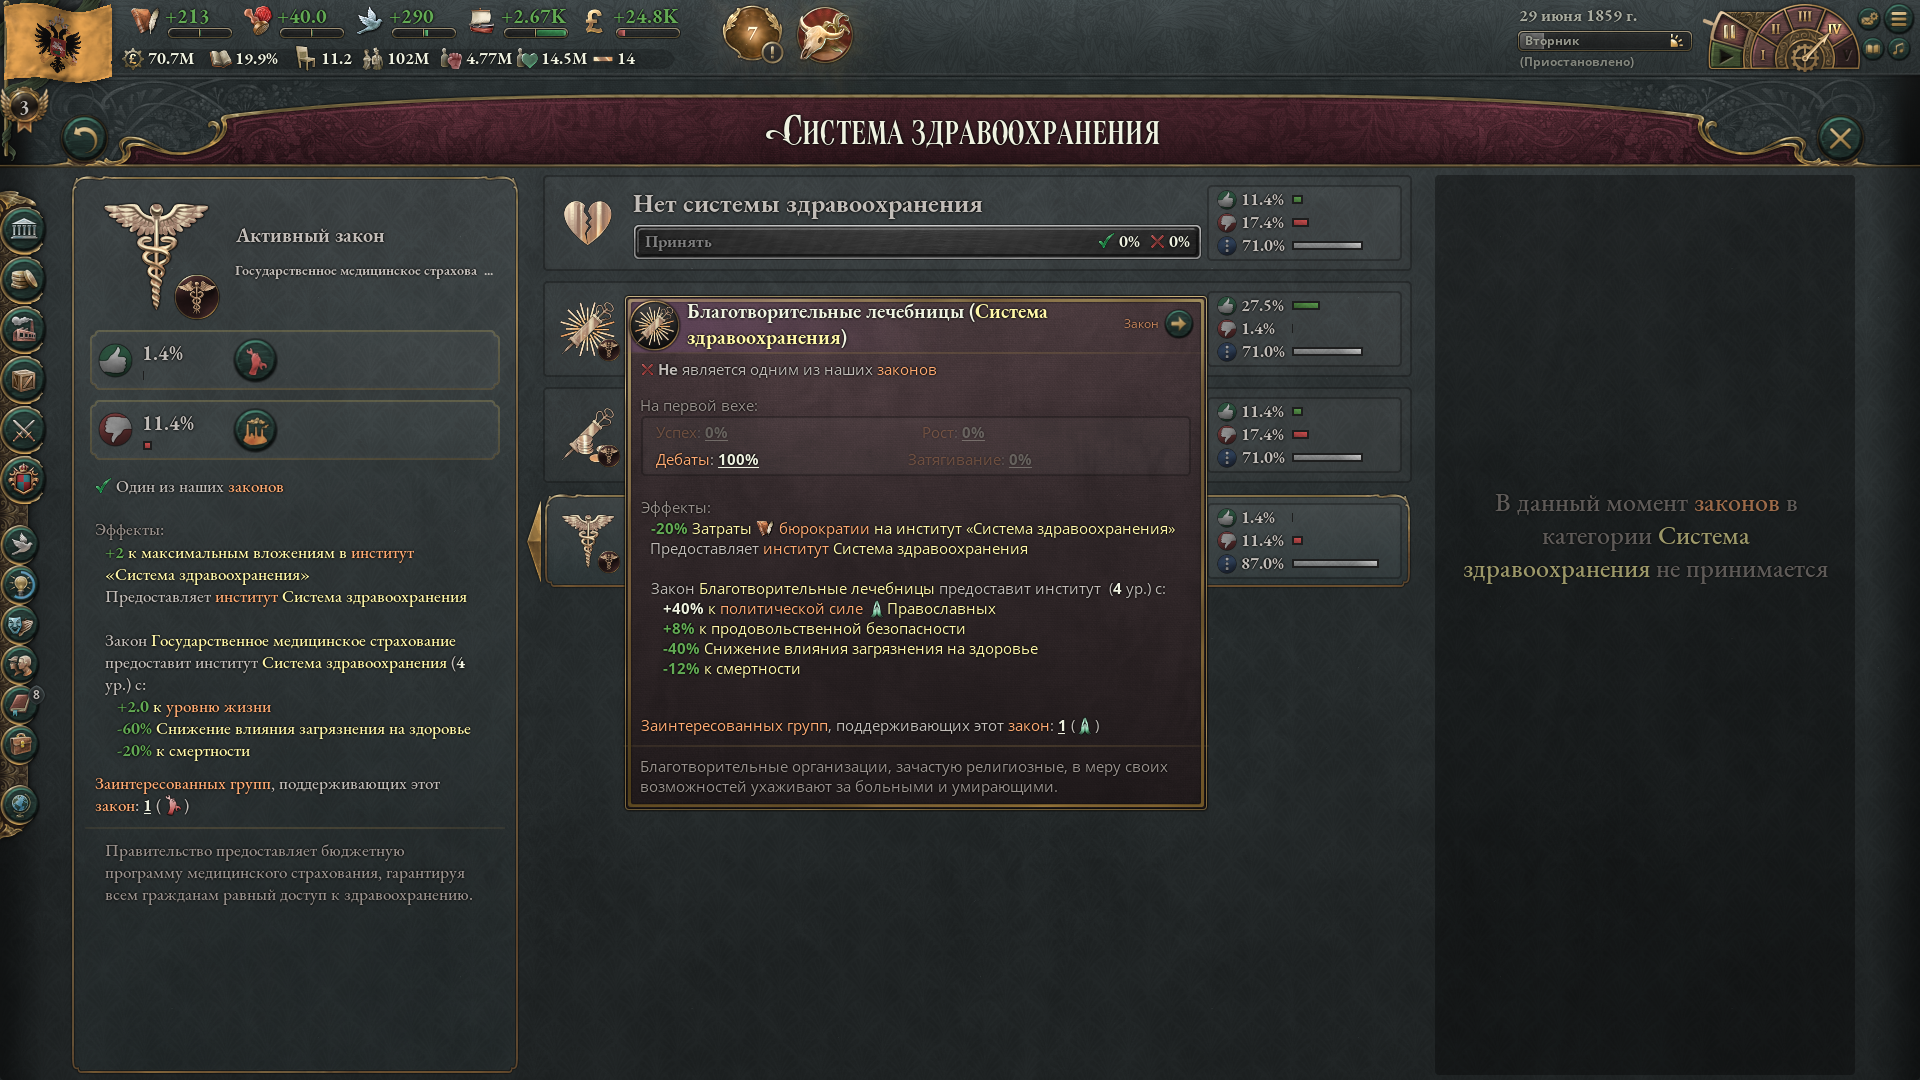Screen dimensions: 1920x1080
Task: Open the Budget coins sidebar icon
Action: pyautogui.click(x=23, y=278)
